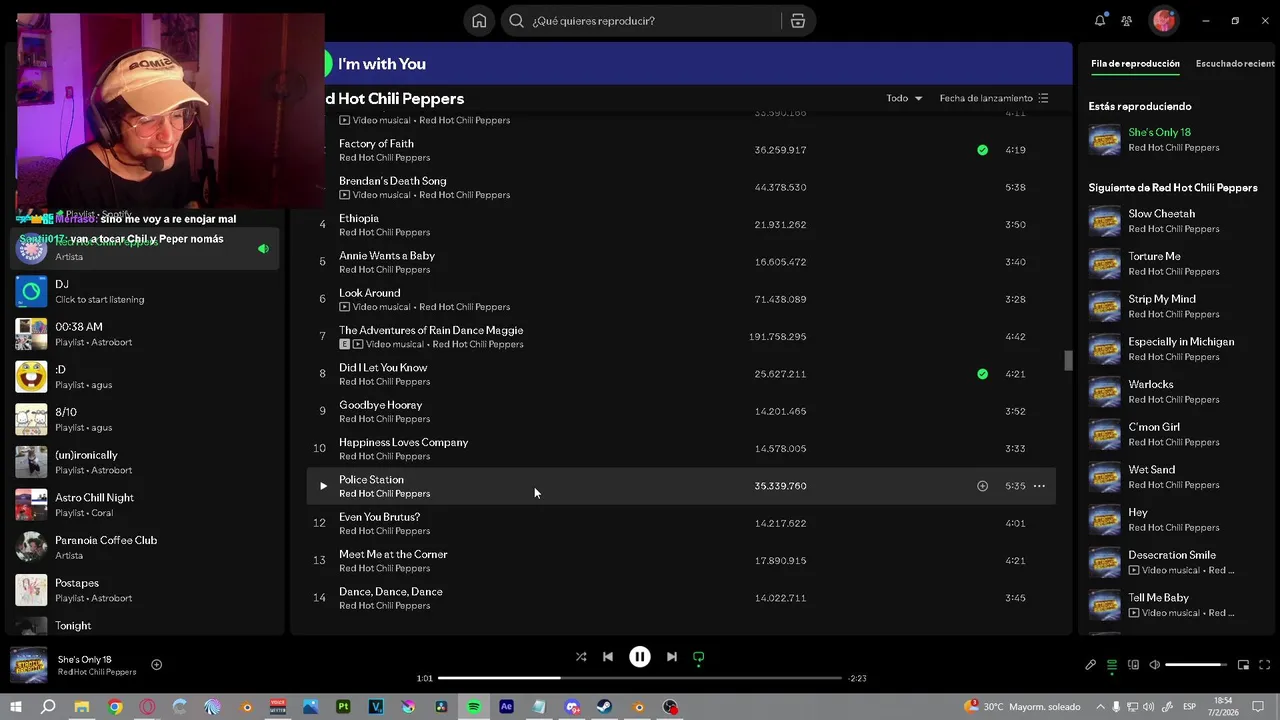
Task: Open connect to a device icon
Action: coord(1133,665)
